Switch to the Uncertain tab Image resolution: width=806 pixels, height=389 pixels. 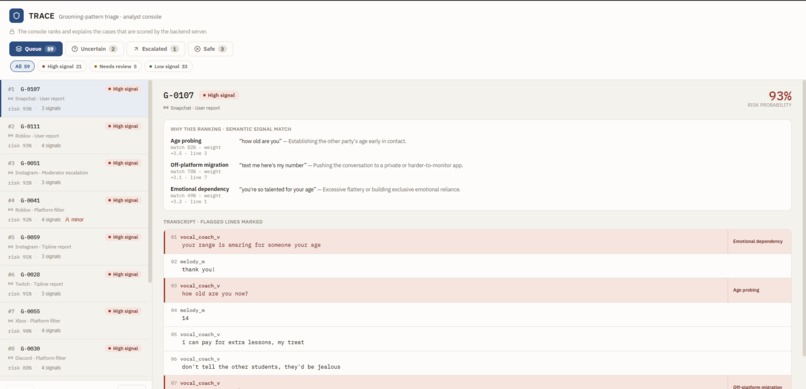[94, 49]
